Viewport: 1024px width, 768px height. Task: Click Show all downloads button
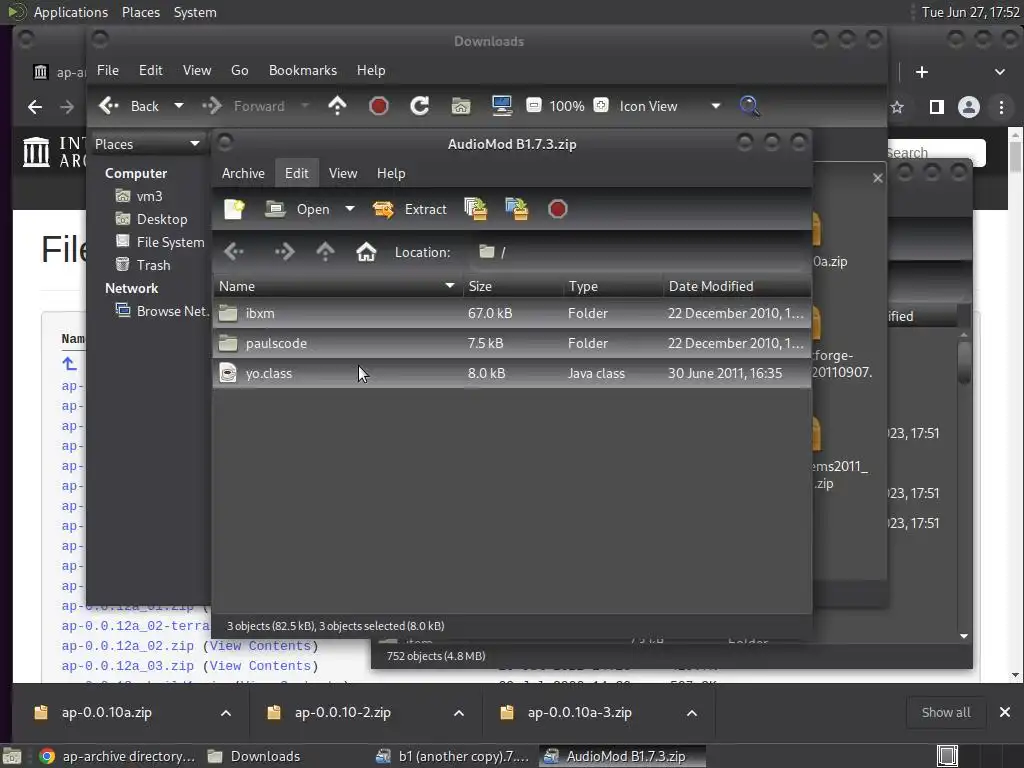[946, 712]
